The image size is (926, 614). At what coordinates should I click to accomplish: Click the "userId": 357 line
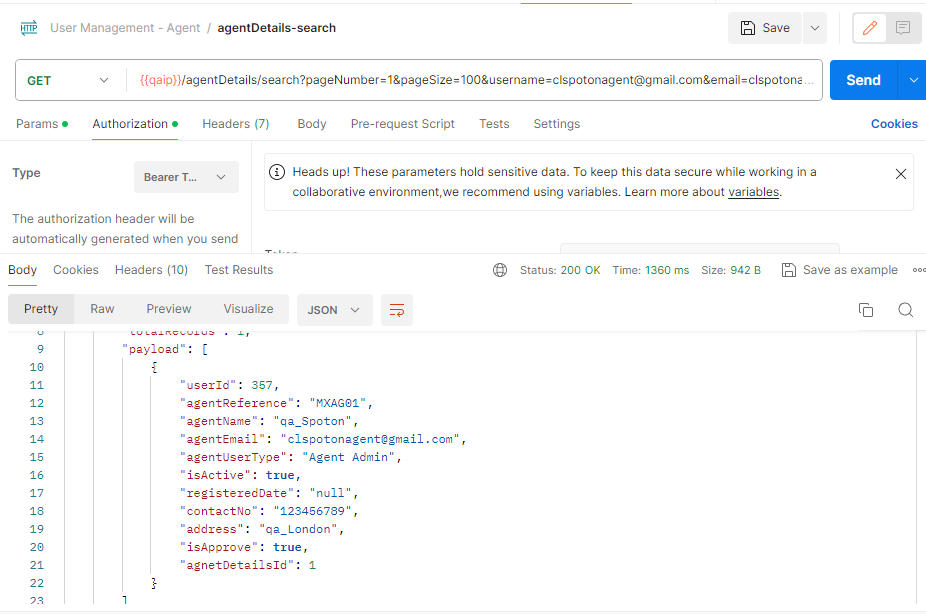pyautogui.click(x=229, y=385)
